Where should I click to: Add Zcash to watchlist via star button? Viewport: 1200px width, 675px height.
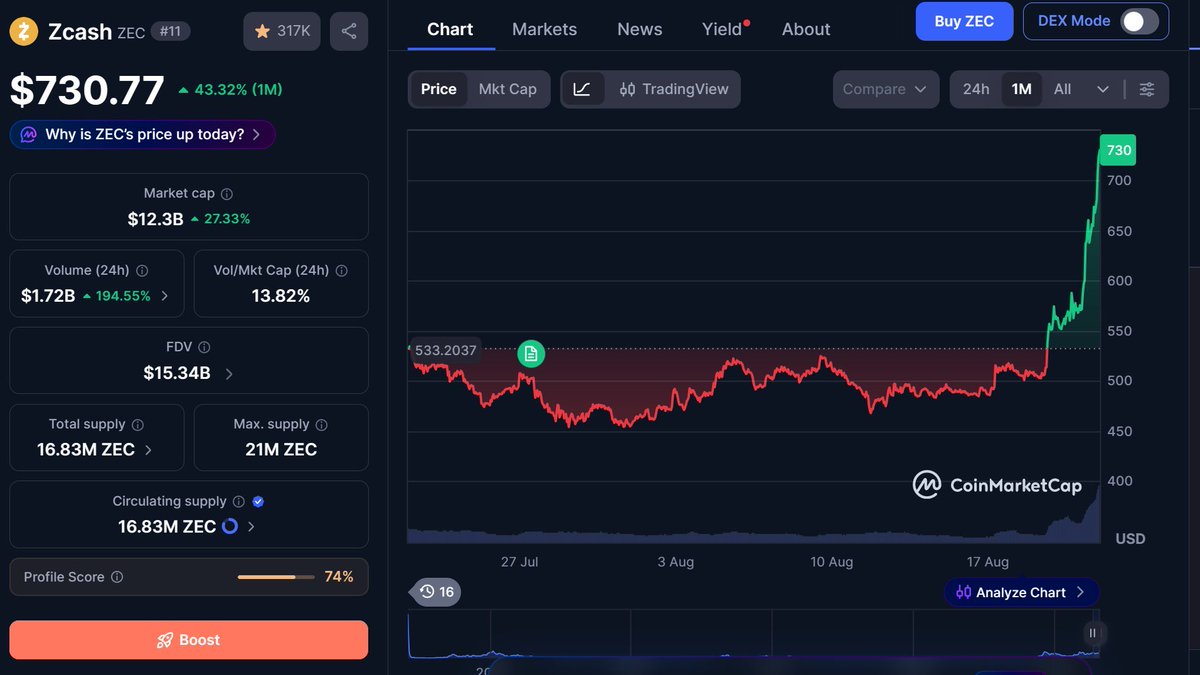(282, 31)
